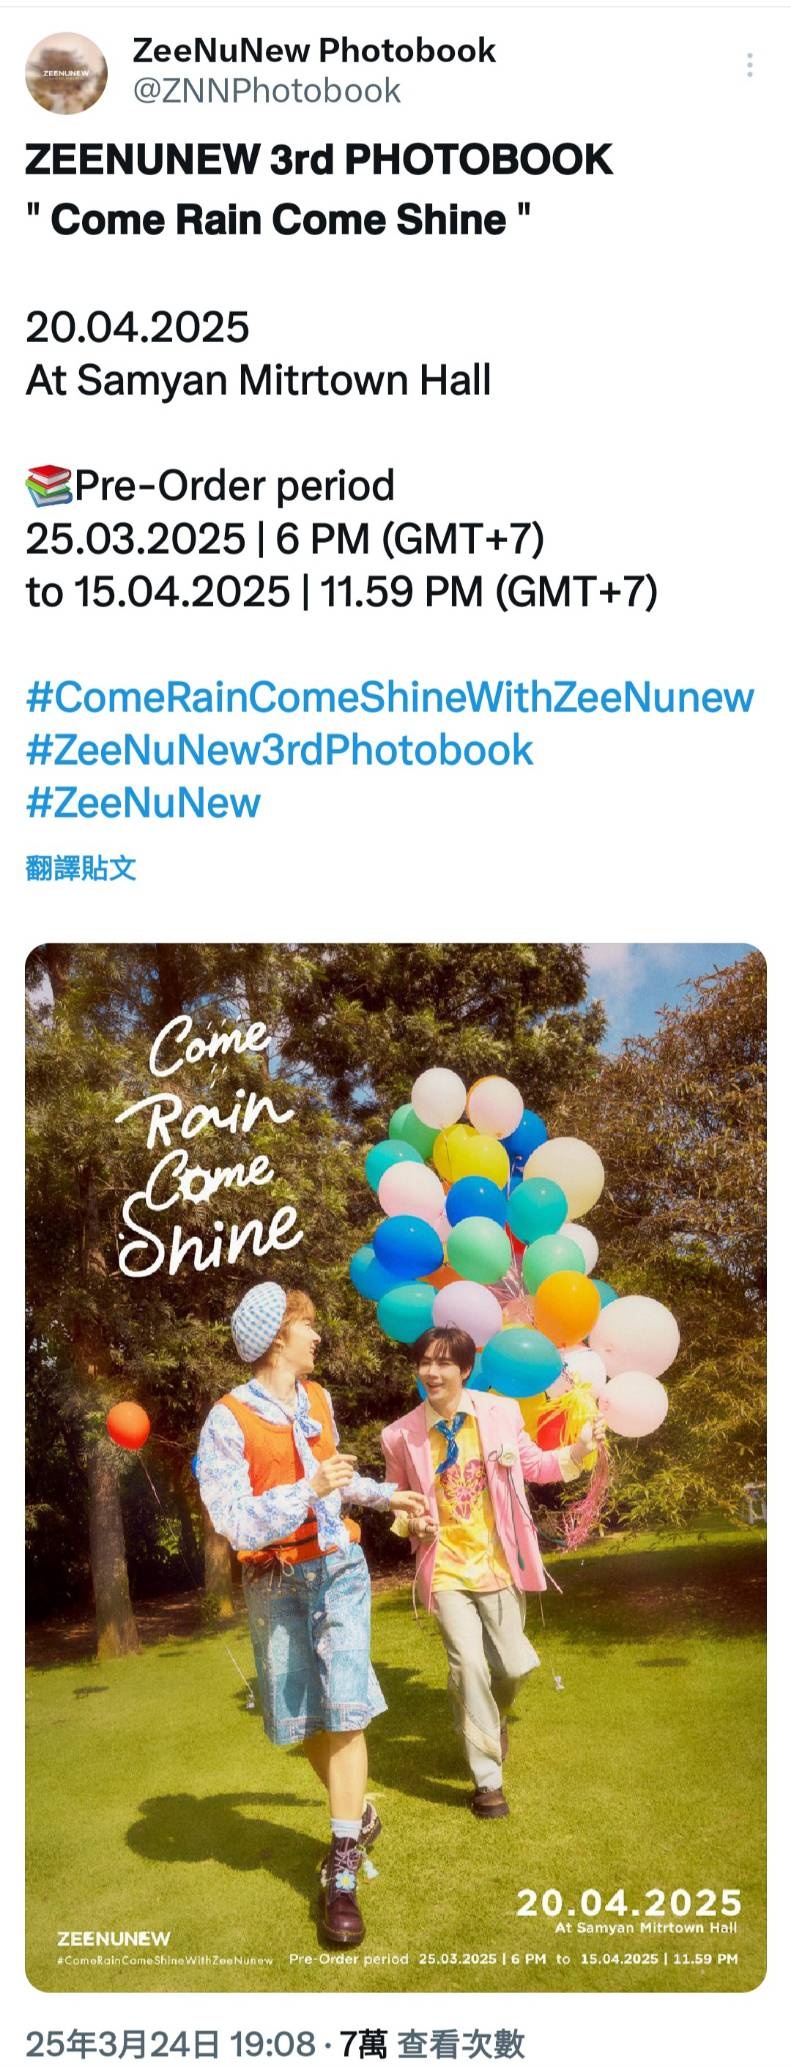Viewport: 791px width, 2067px height.
Task: Open the three-dot more options menu
Action: pos(749,66)
